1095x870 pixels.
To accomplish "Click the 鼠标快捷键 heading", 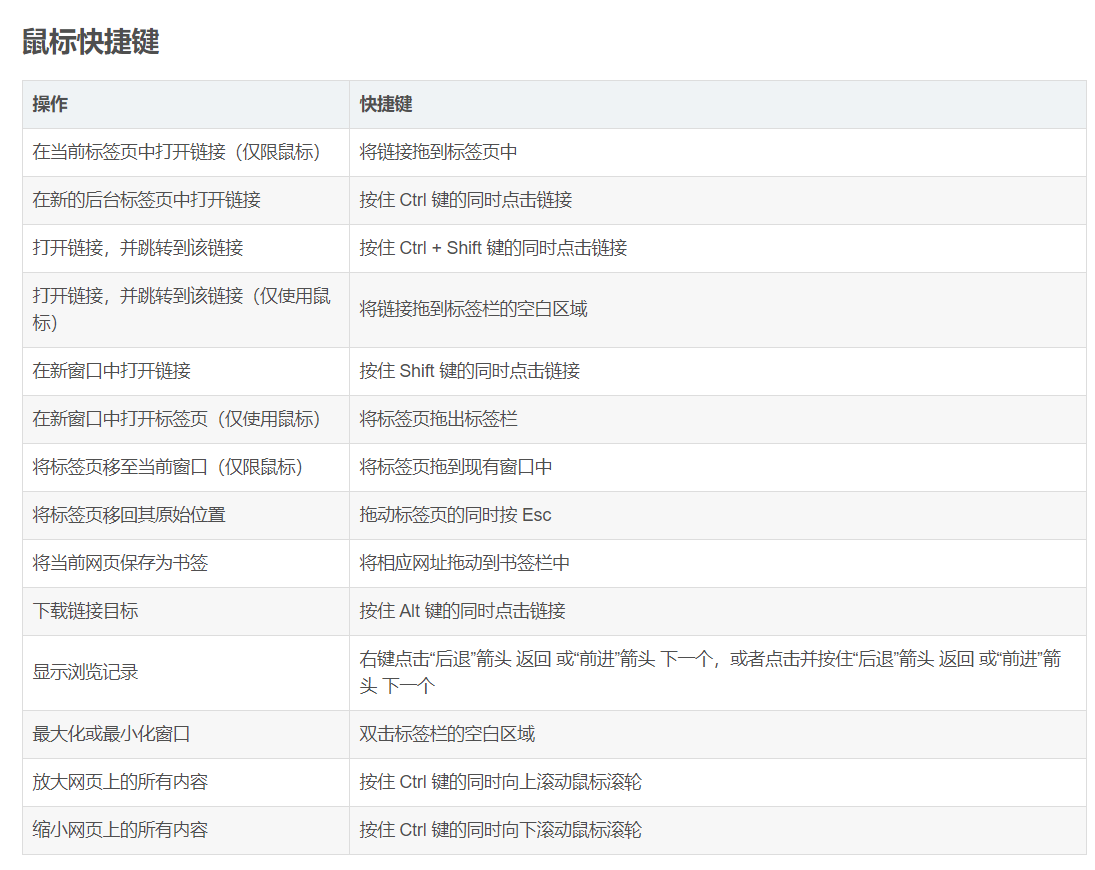I will [x=91, y=41].
